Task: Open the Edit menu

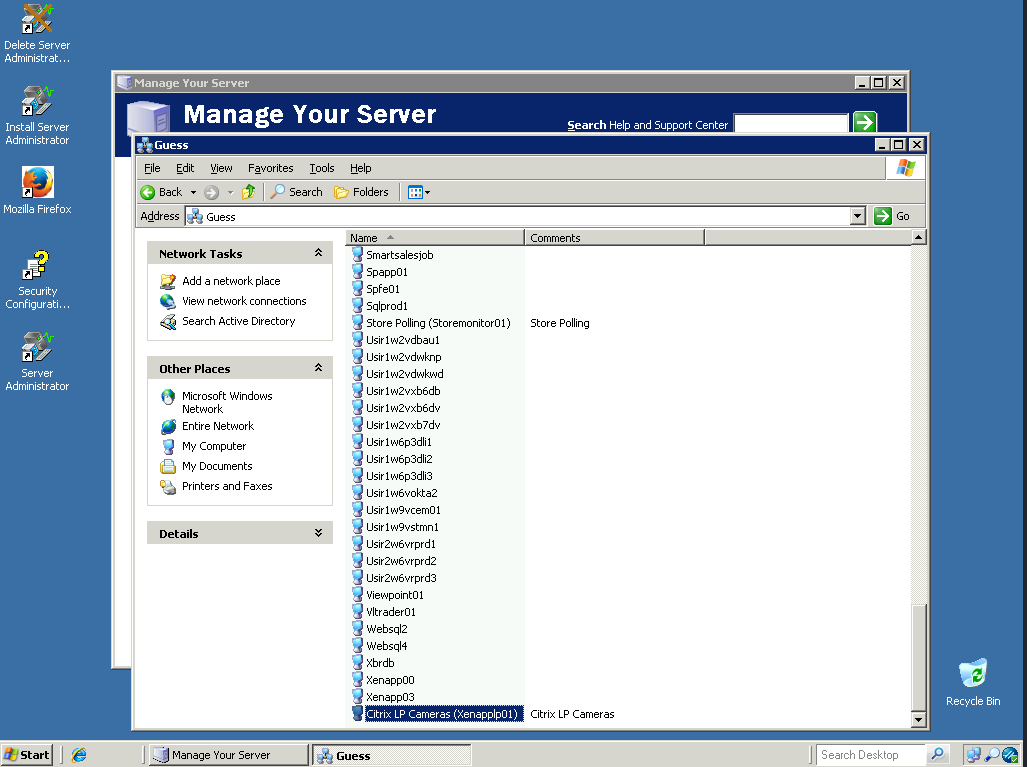Action: [185, 168]
